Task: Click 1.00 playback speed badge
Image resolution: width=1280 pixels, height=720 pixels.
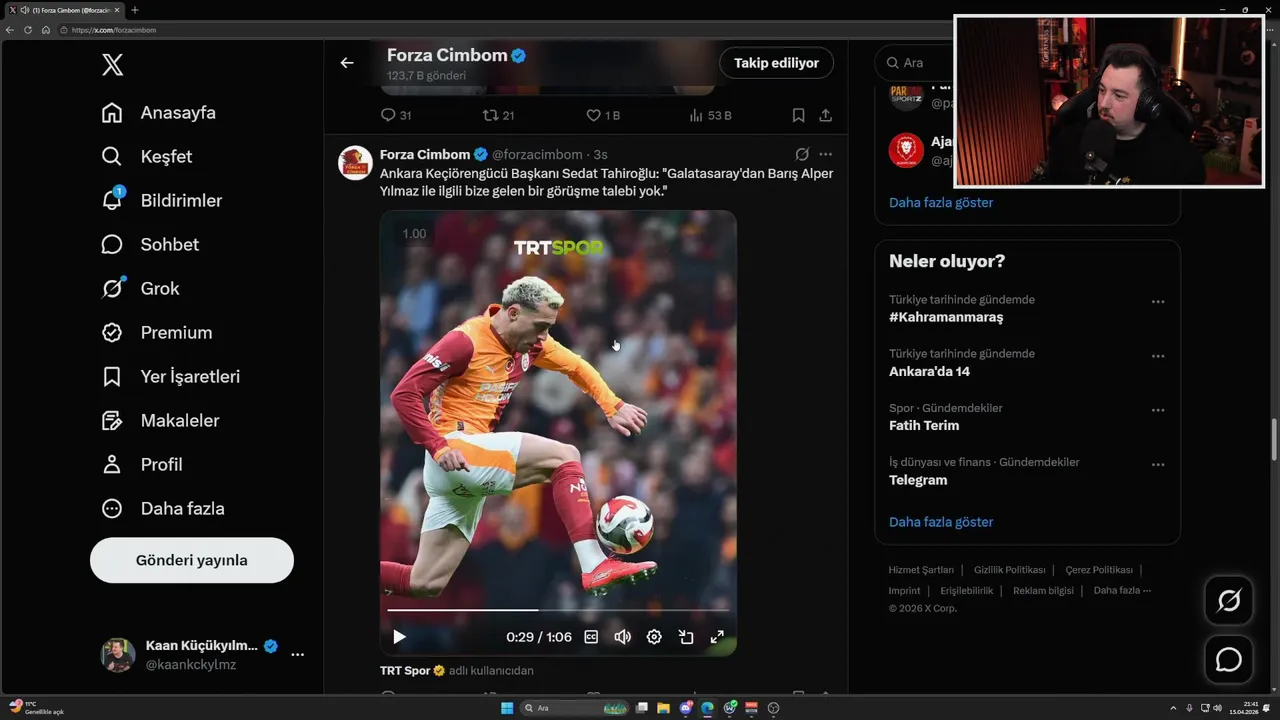Action: pyautogui.click(x=414, y=234)
